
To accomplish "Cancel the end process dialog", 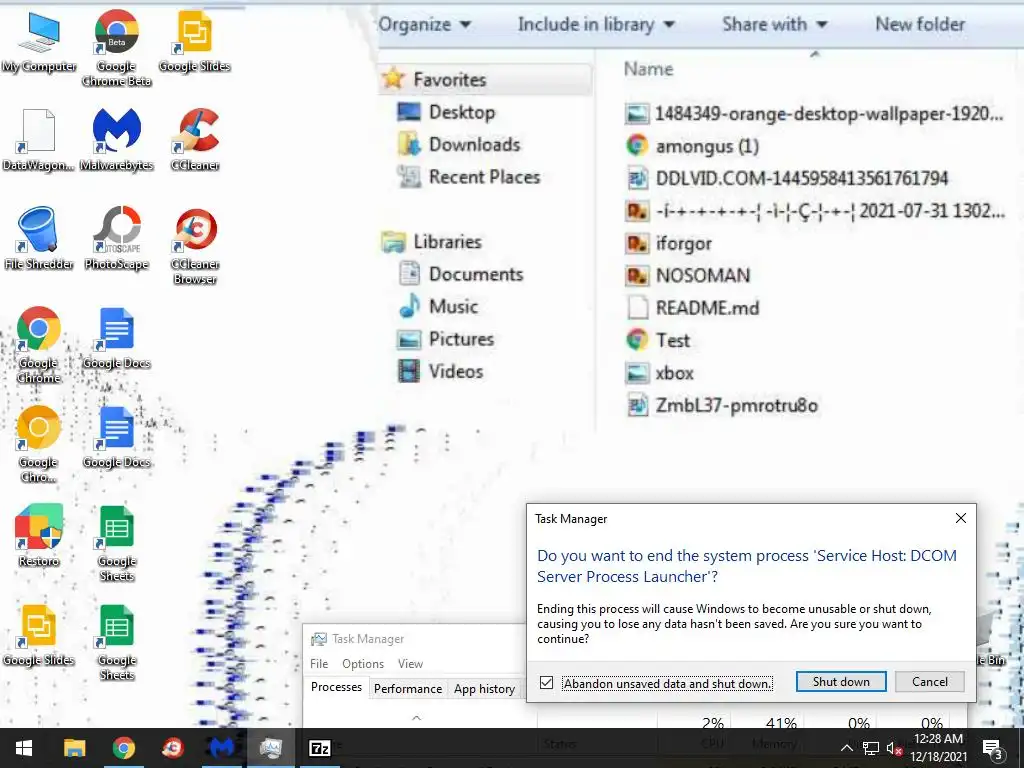I will coord(929,682).
